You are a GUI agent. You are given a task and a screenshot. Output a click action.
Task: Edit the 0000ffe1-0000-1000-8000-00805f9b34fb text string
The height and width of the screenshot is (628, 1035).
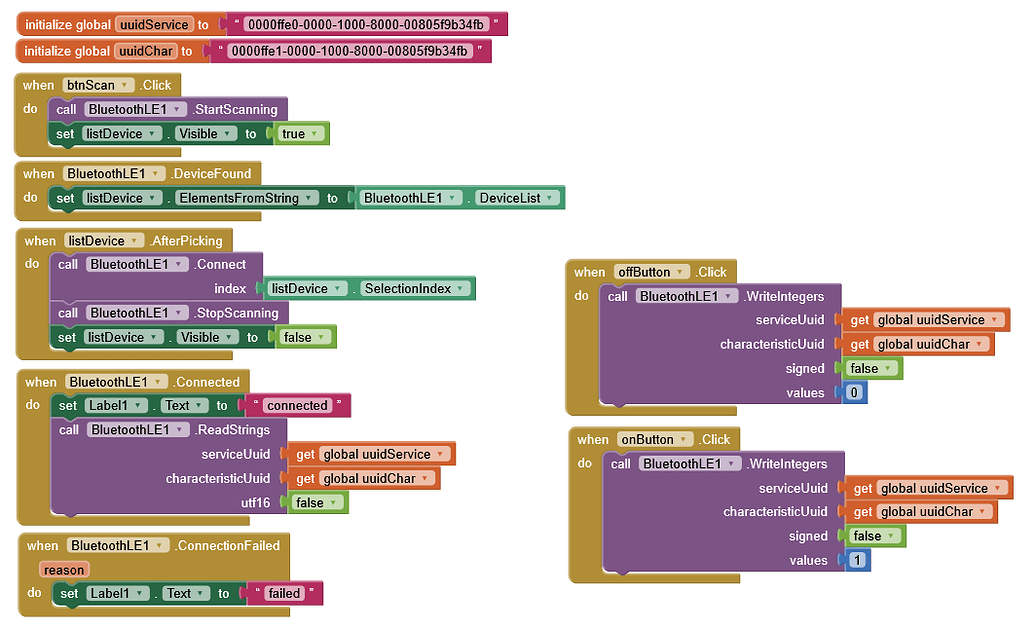click(350, 51)
